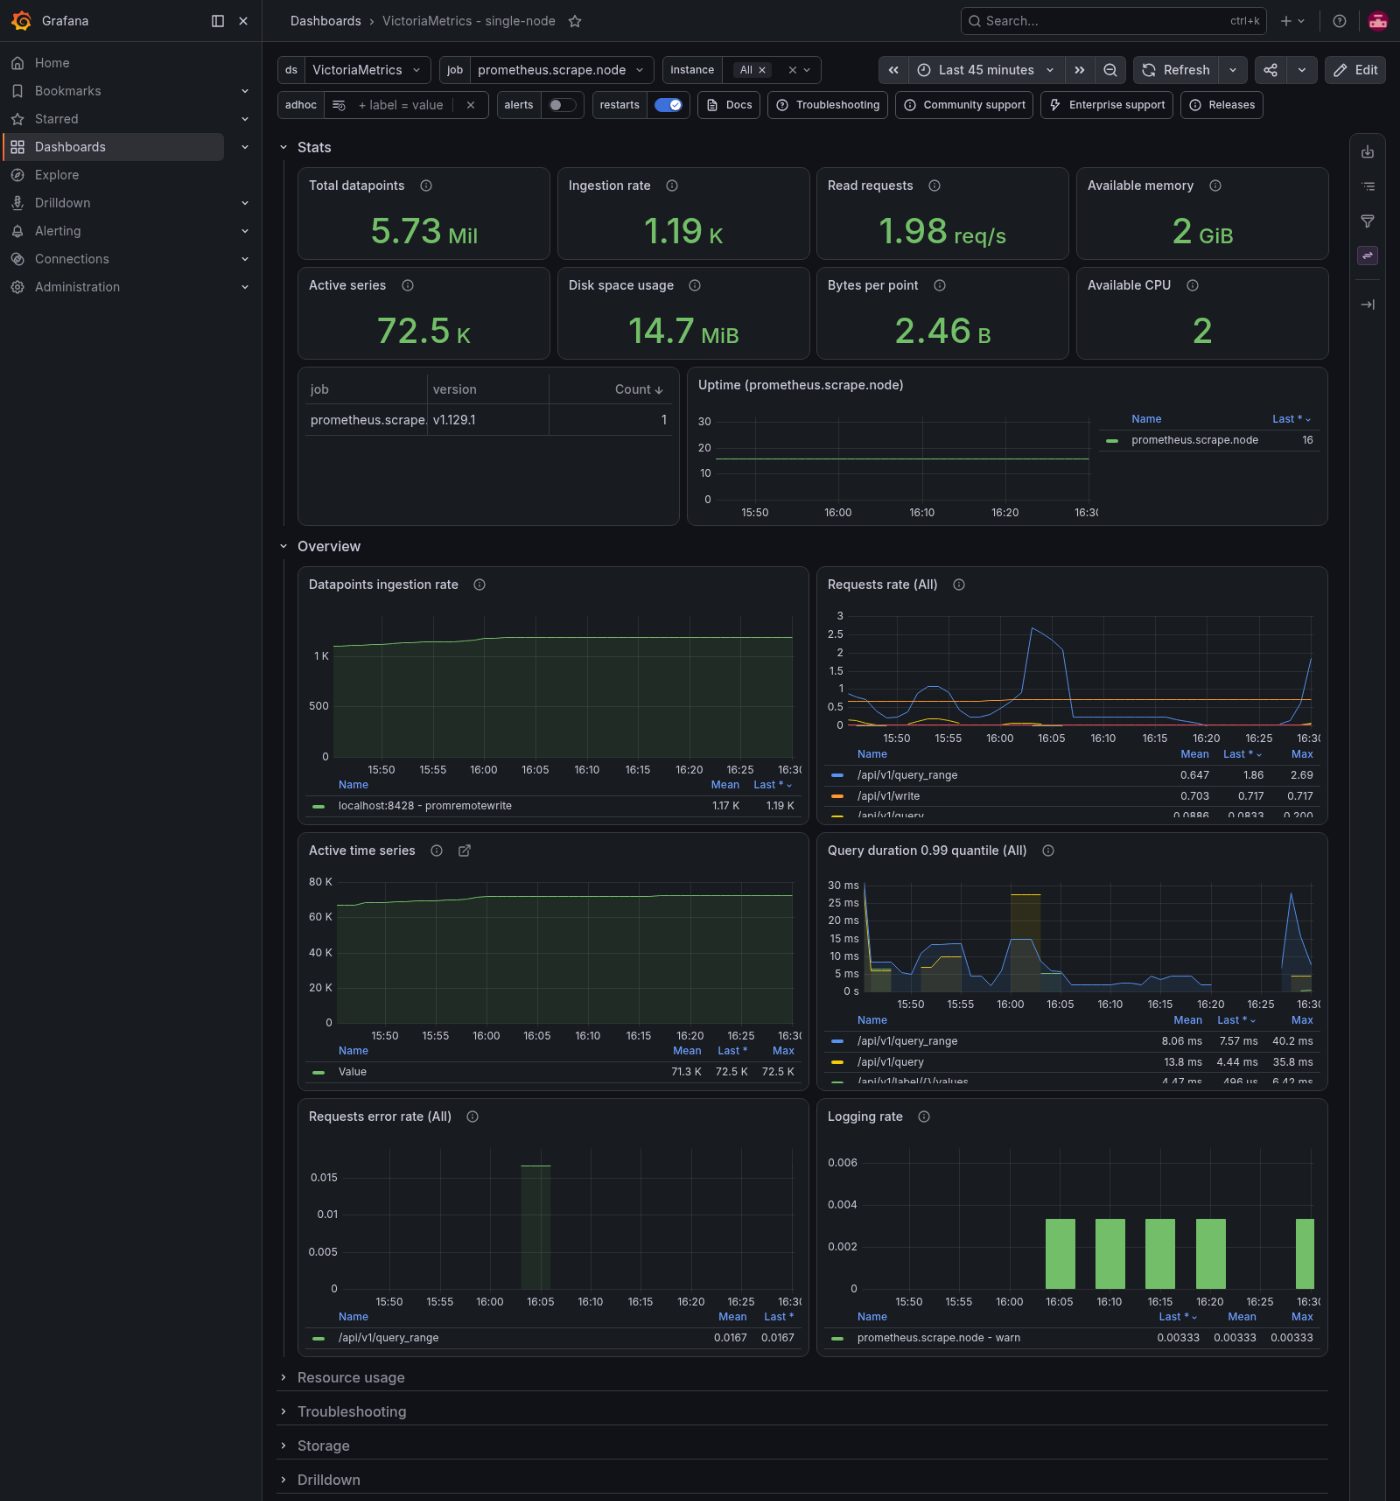Open the help question-mark icon
The height and width of the screenshot is (1501, 1400).
coord(1339,21)
